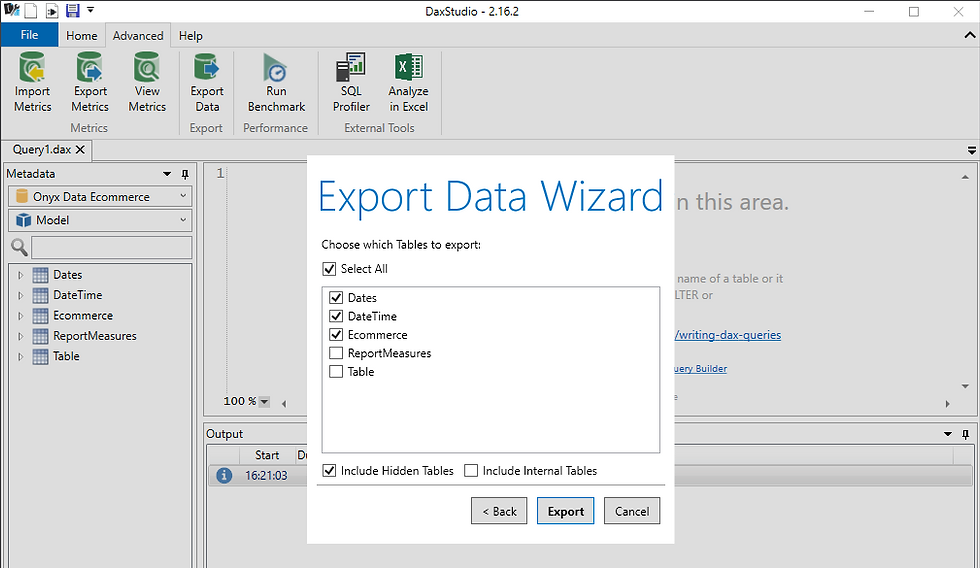
Task: Click editor horizontal scrollbar left arrow
Action: point(284,404)
